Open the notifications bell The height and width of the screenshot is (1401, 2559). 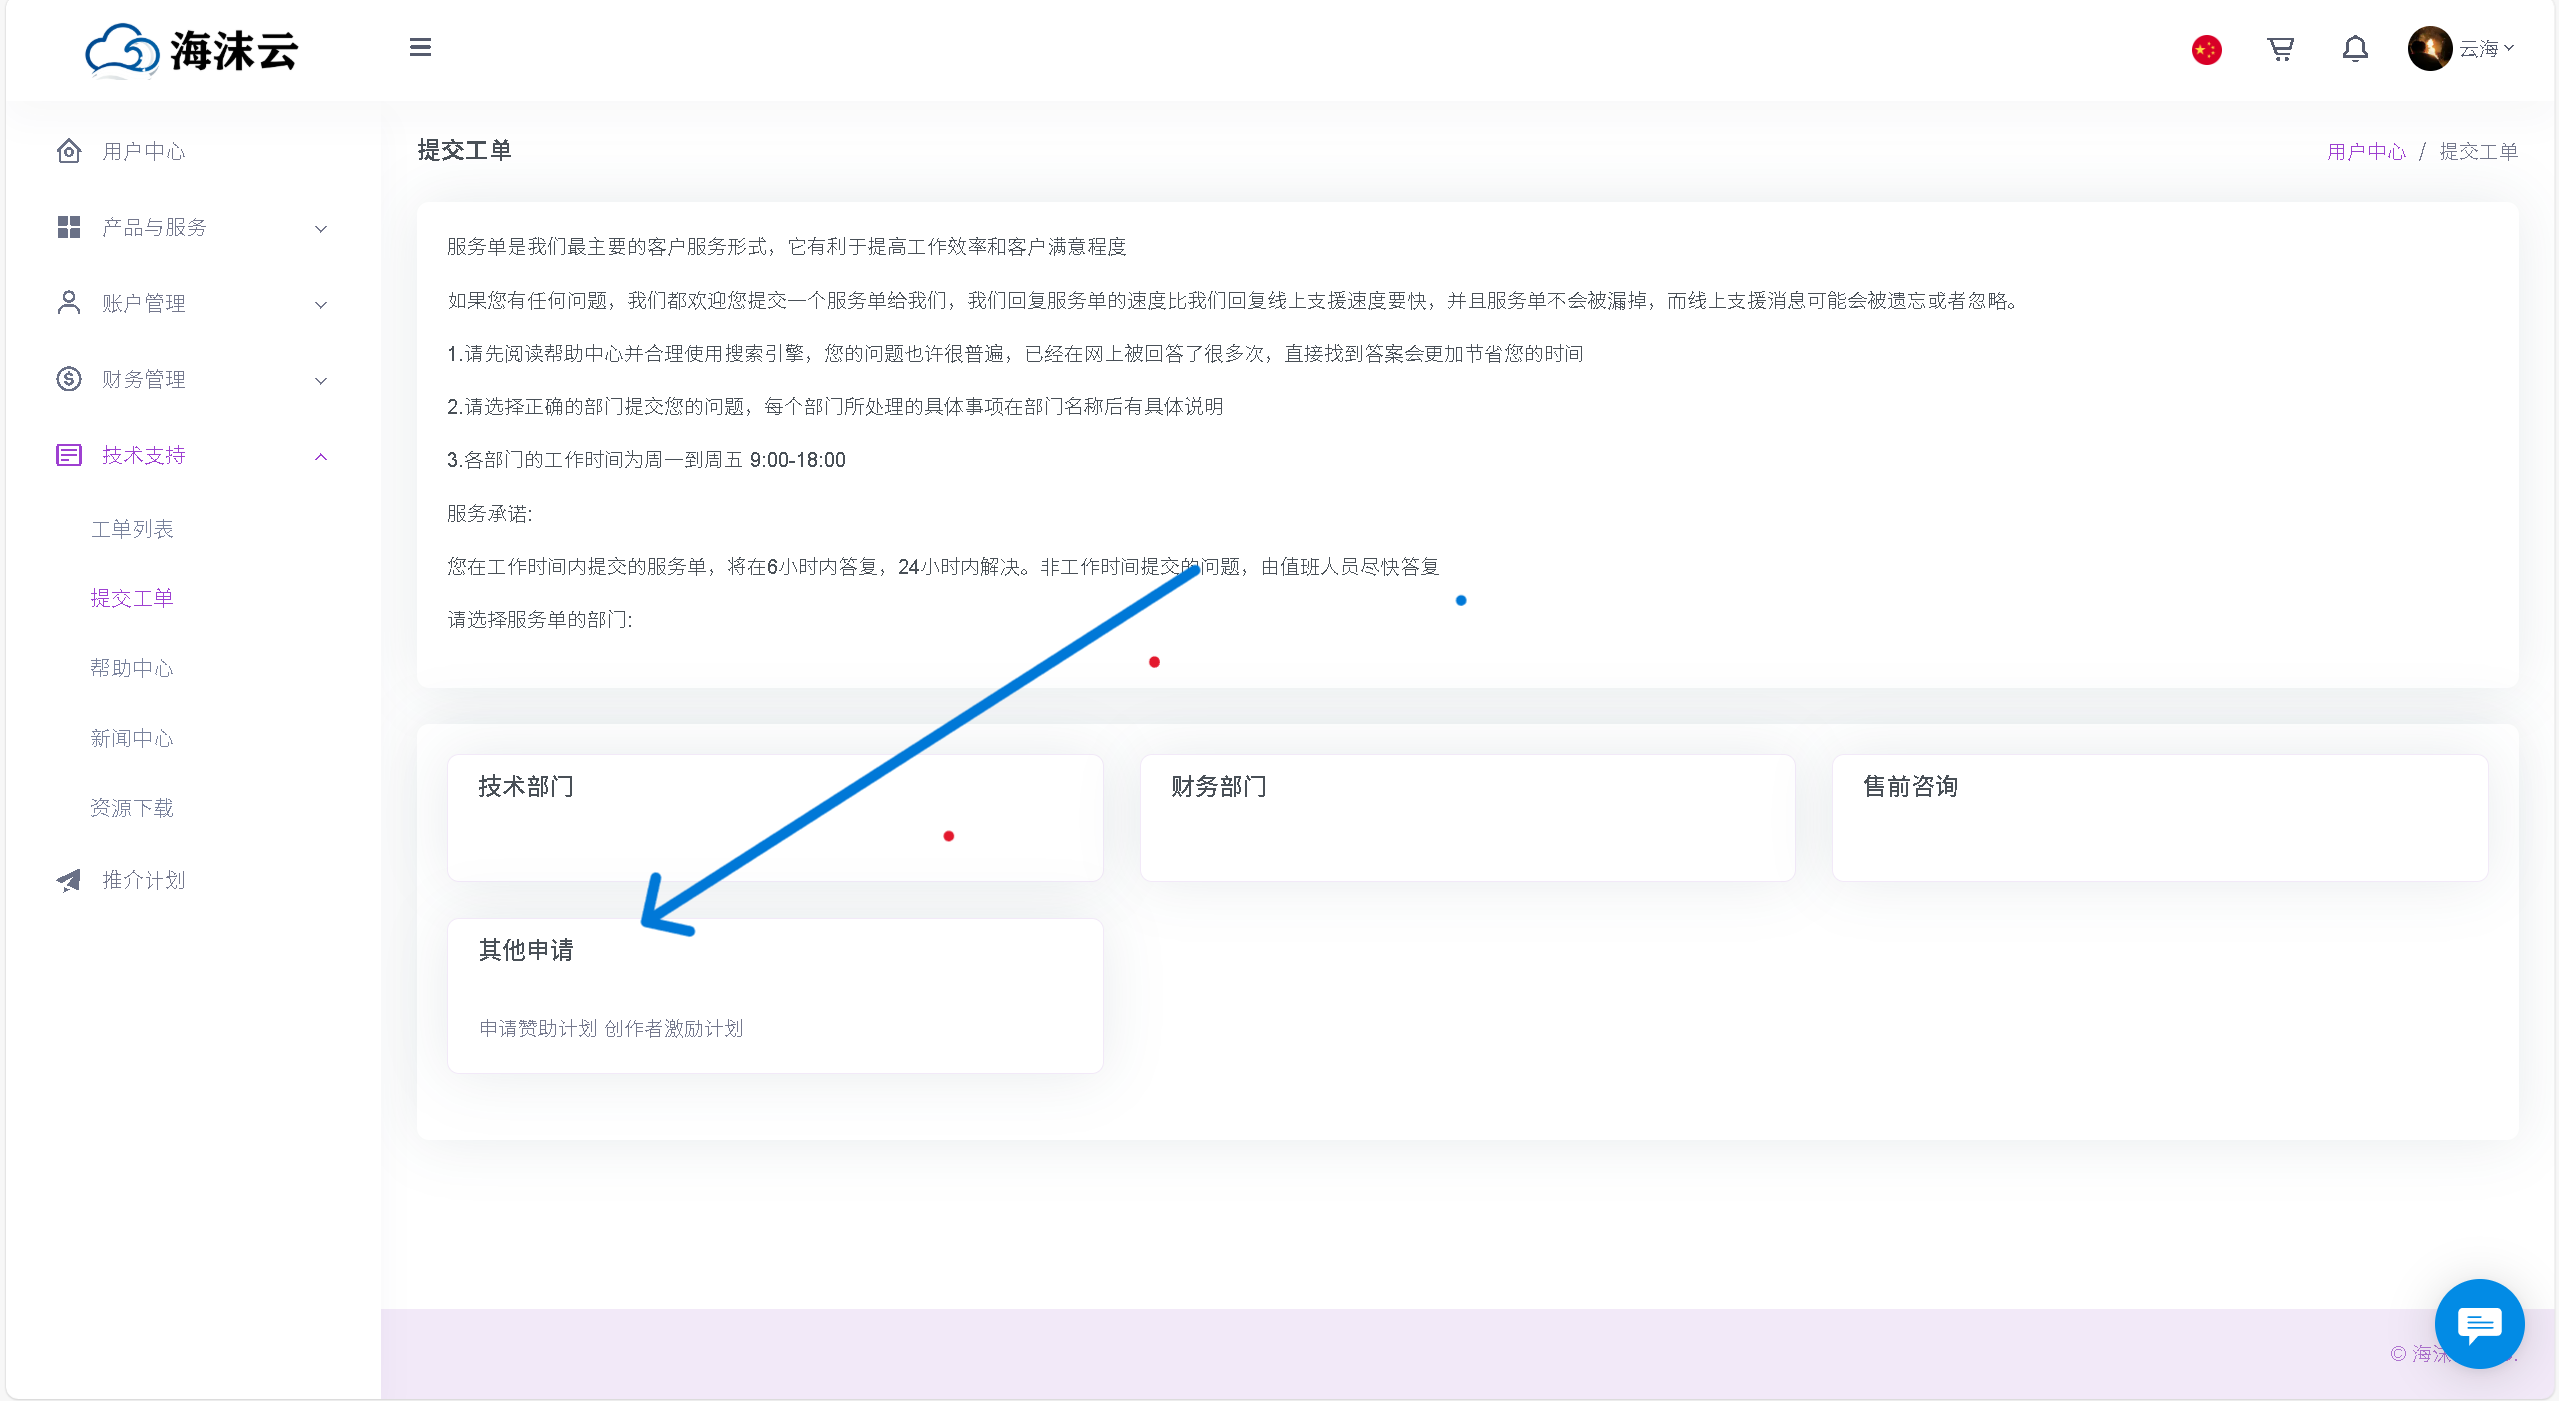click(x=2355, y=49)
